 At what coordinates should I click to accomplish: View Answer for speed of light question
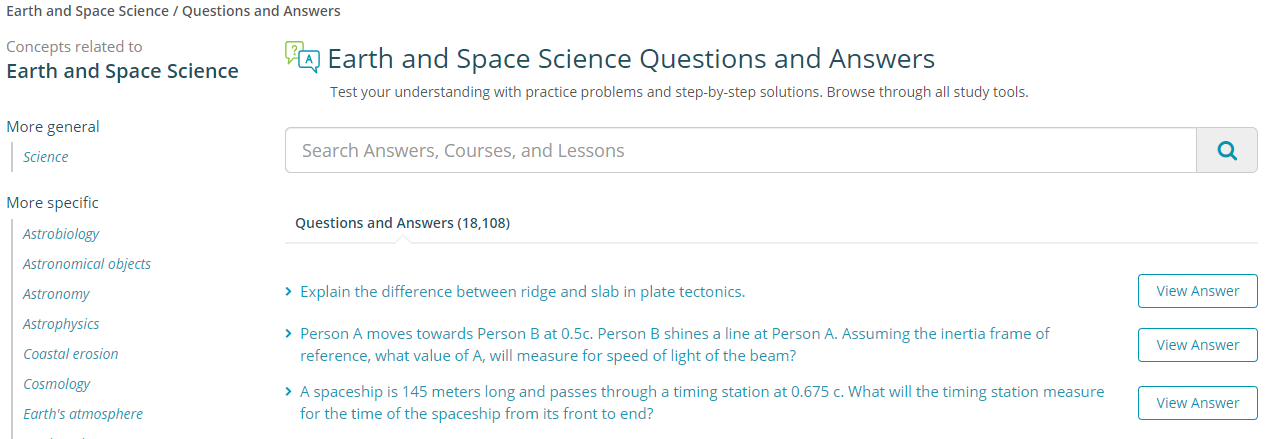tap(1198, 345)
